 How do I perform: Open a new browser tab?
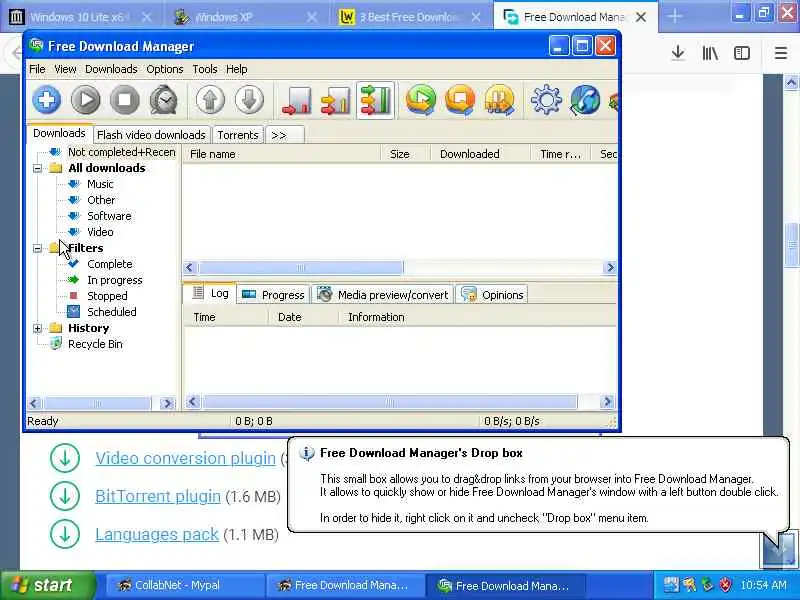click(x=674, y=17)
